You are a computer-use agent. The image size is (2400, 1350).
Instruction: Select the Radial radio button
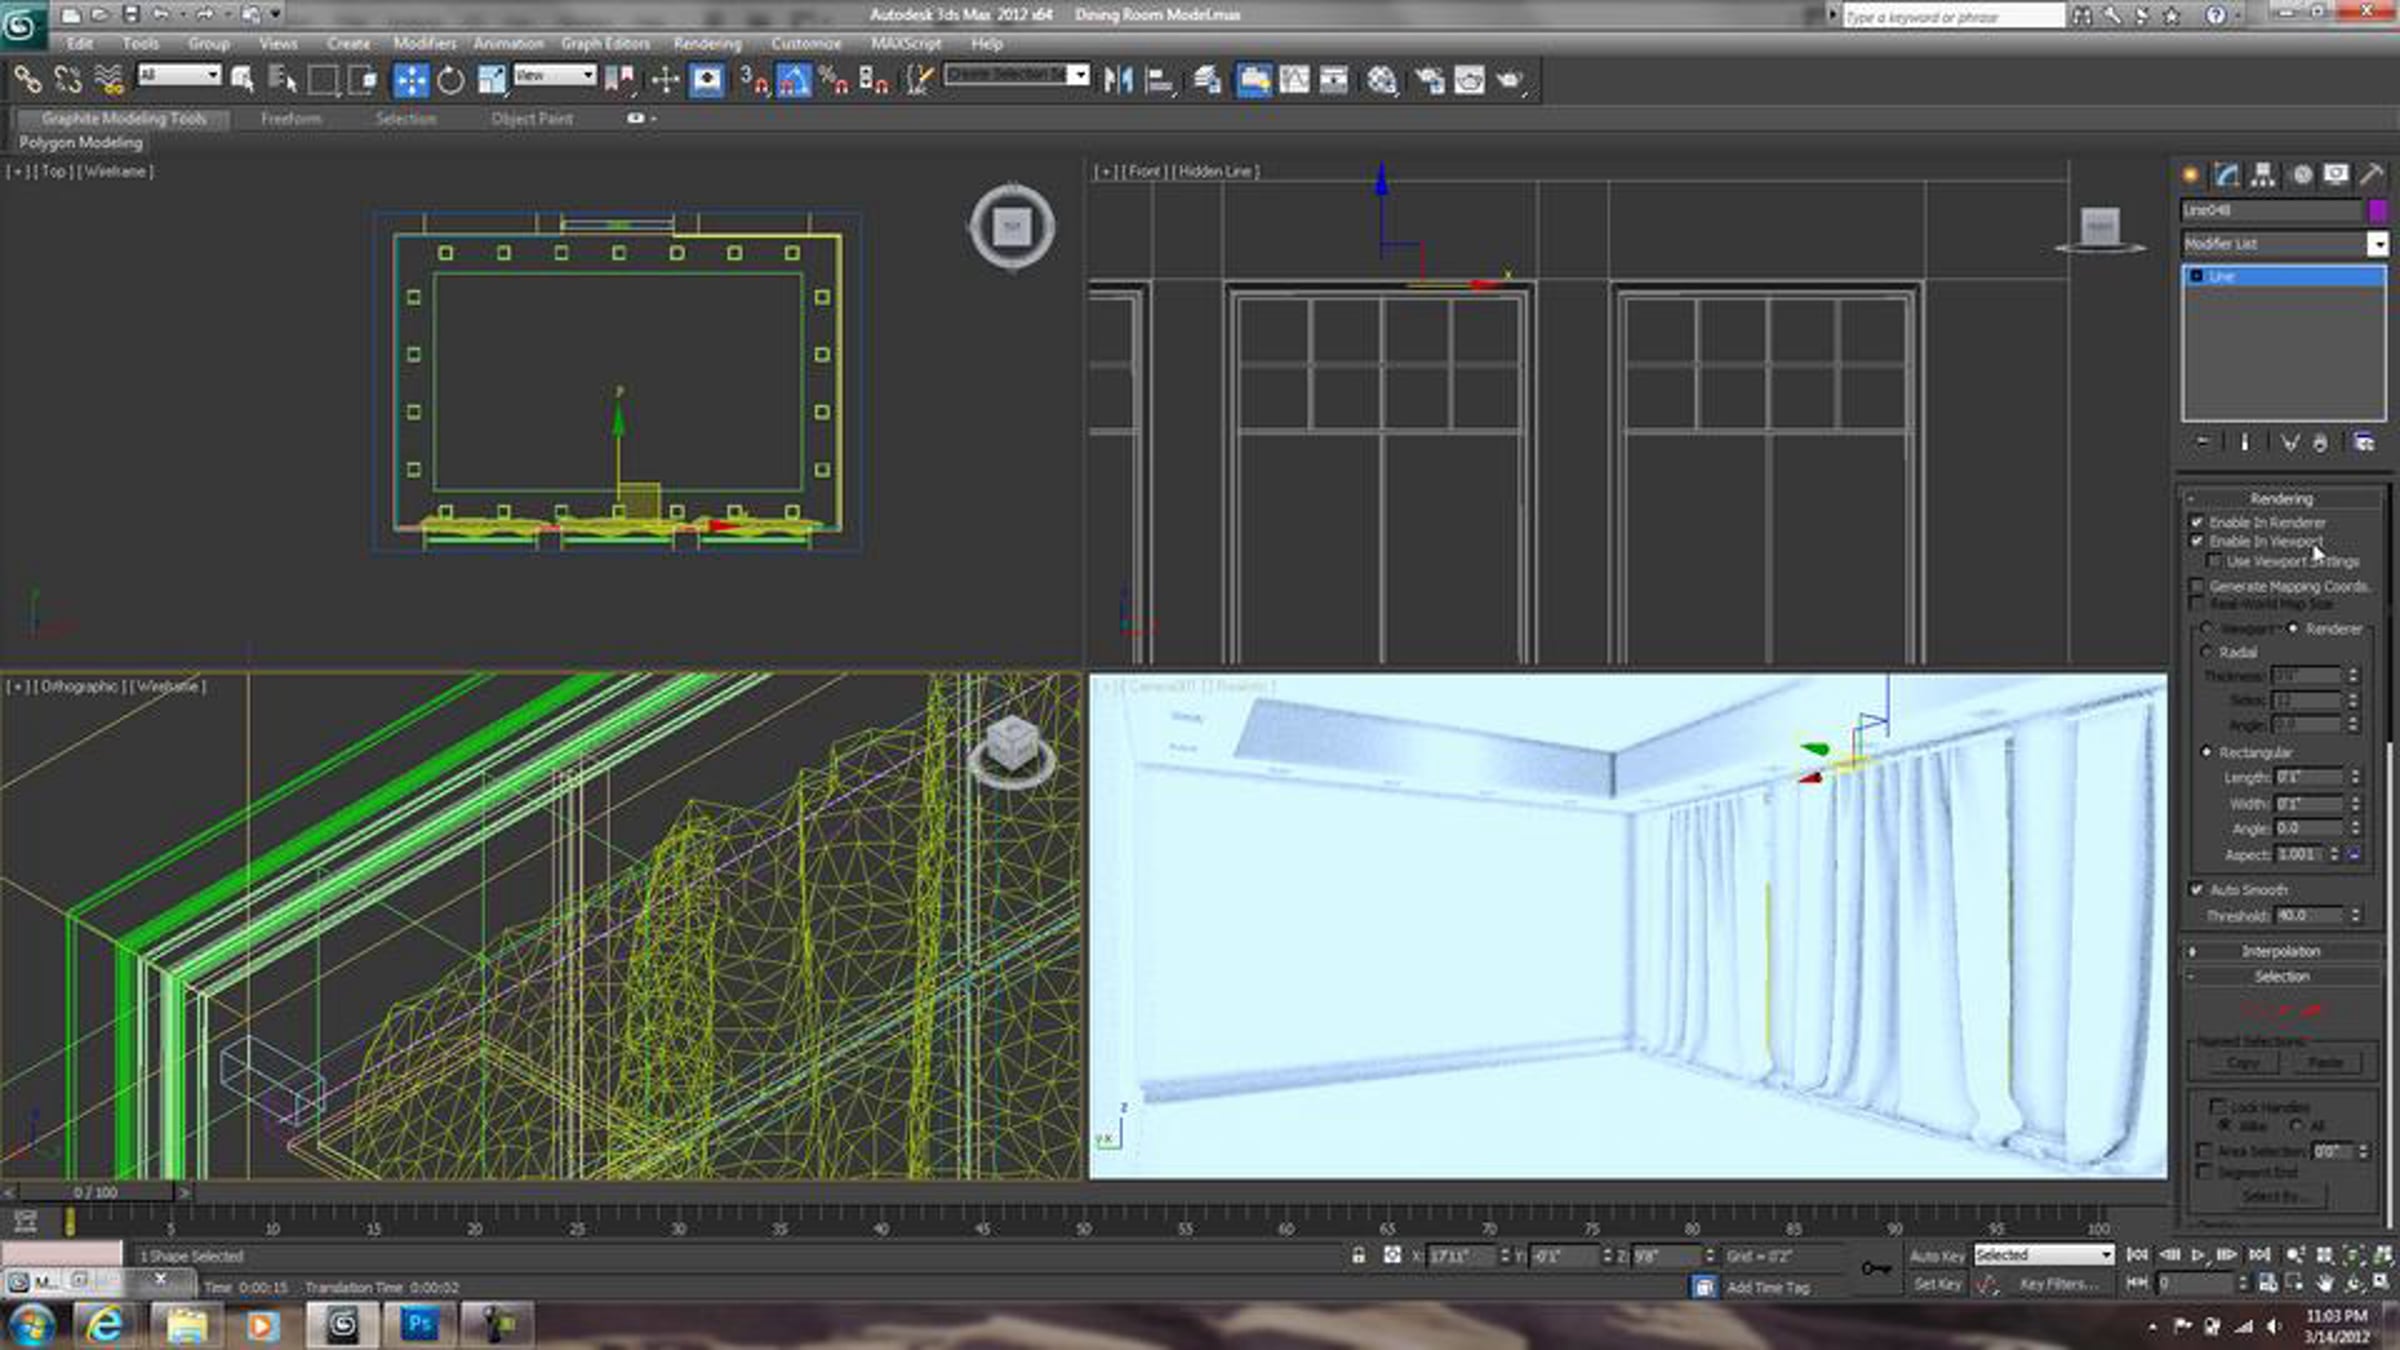click(x=2207, y=652)
